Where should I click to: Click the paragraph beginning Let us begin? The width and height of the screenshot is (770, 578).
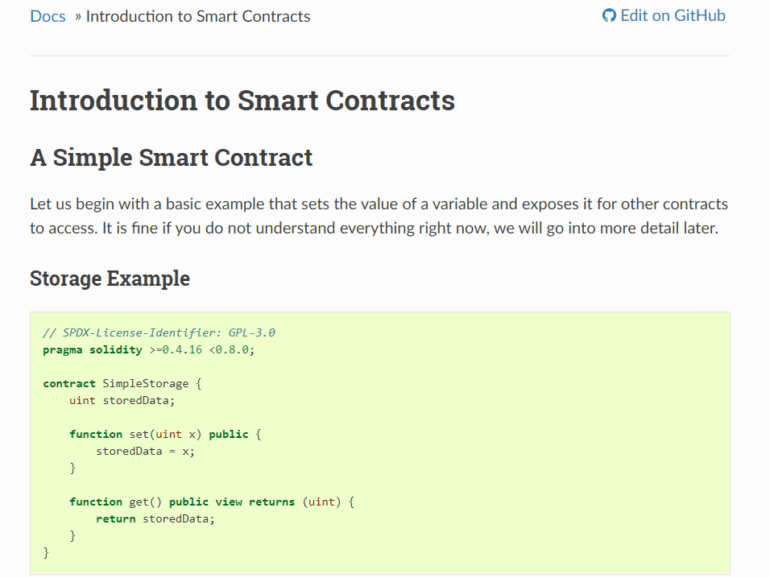[379, 216]
